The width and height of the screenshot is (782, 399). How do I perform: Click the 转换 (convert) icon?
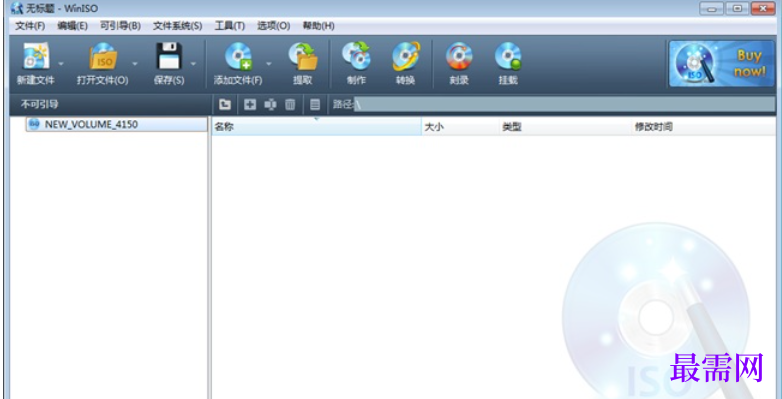[405, 56]
